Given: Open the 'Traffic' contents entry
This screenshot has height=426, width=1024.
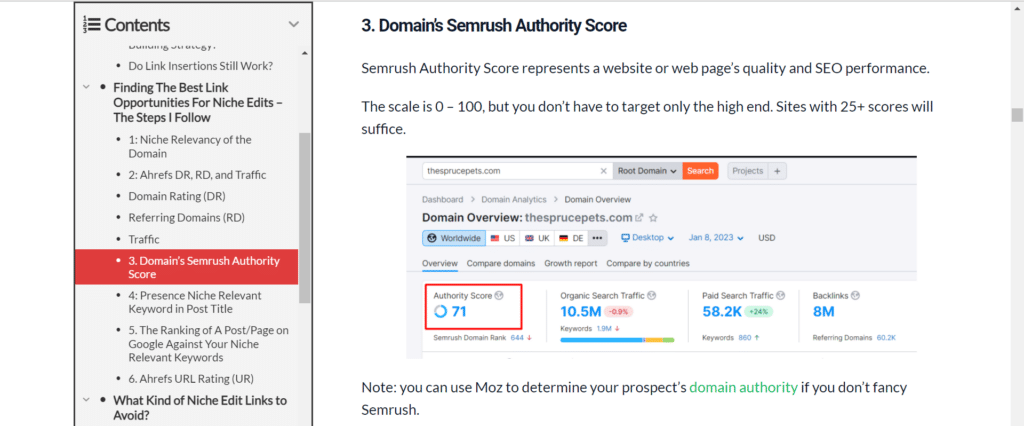Looking at the screenshot, I should coord(144,239).
